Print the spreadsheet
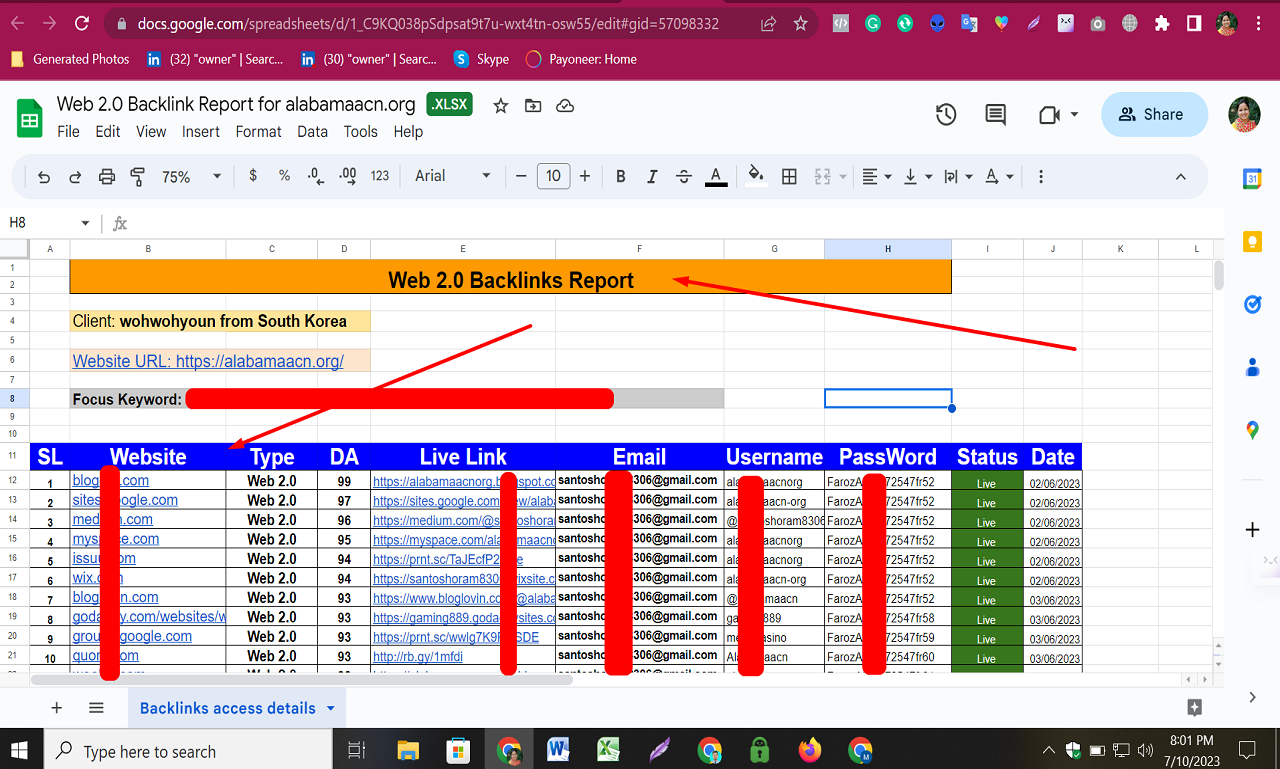The width and height of the screenshot is (1280, 769). tap(107, 176)
